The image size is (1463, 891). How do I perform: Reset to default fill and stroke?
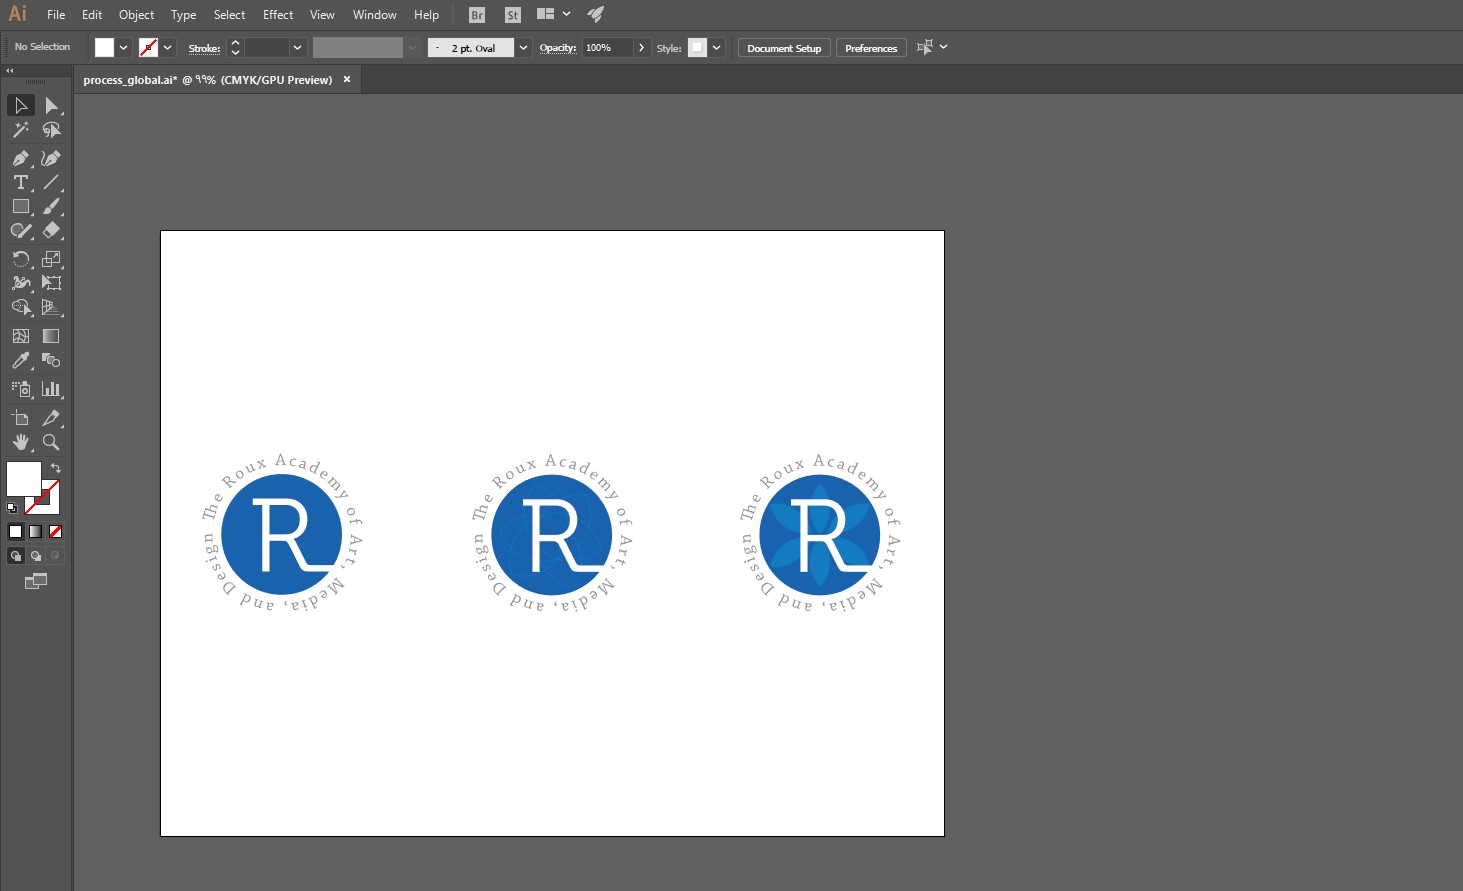[x=12, y=508]
